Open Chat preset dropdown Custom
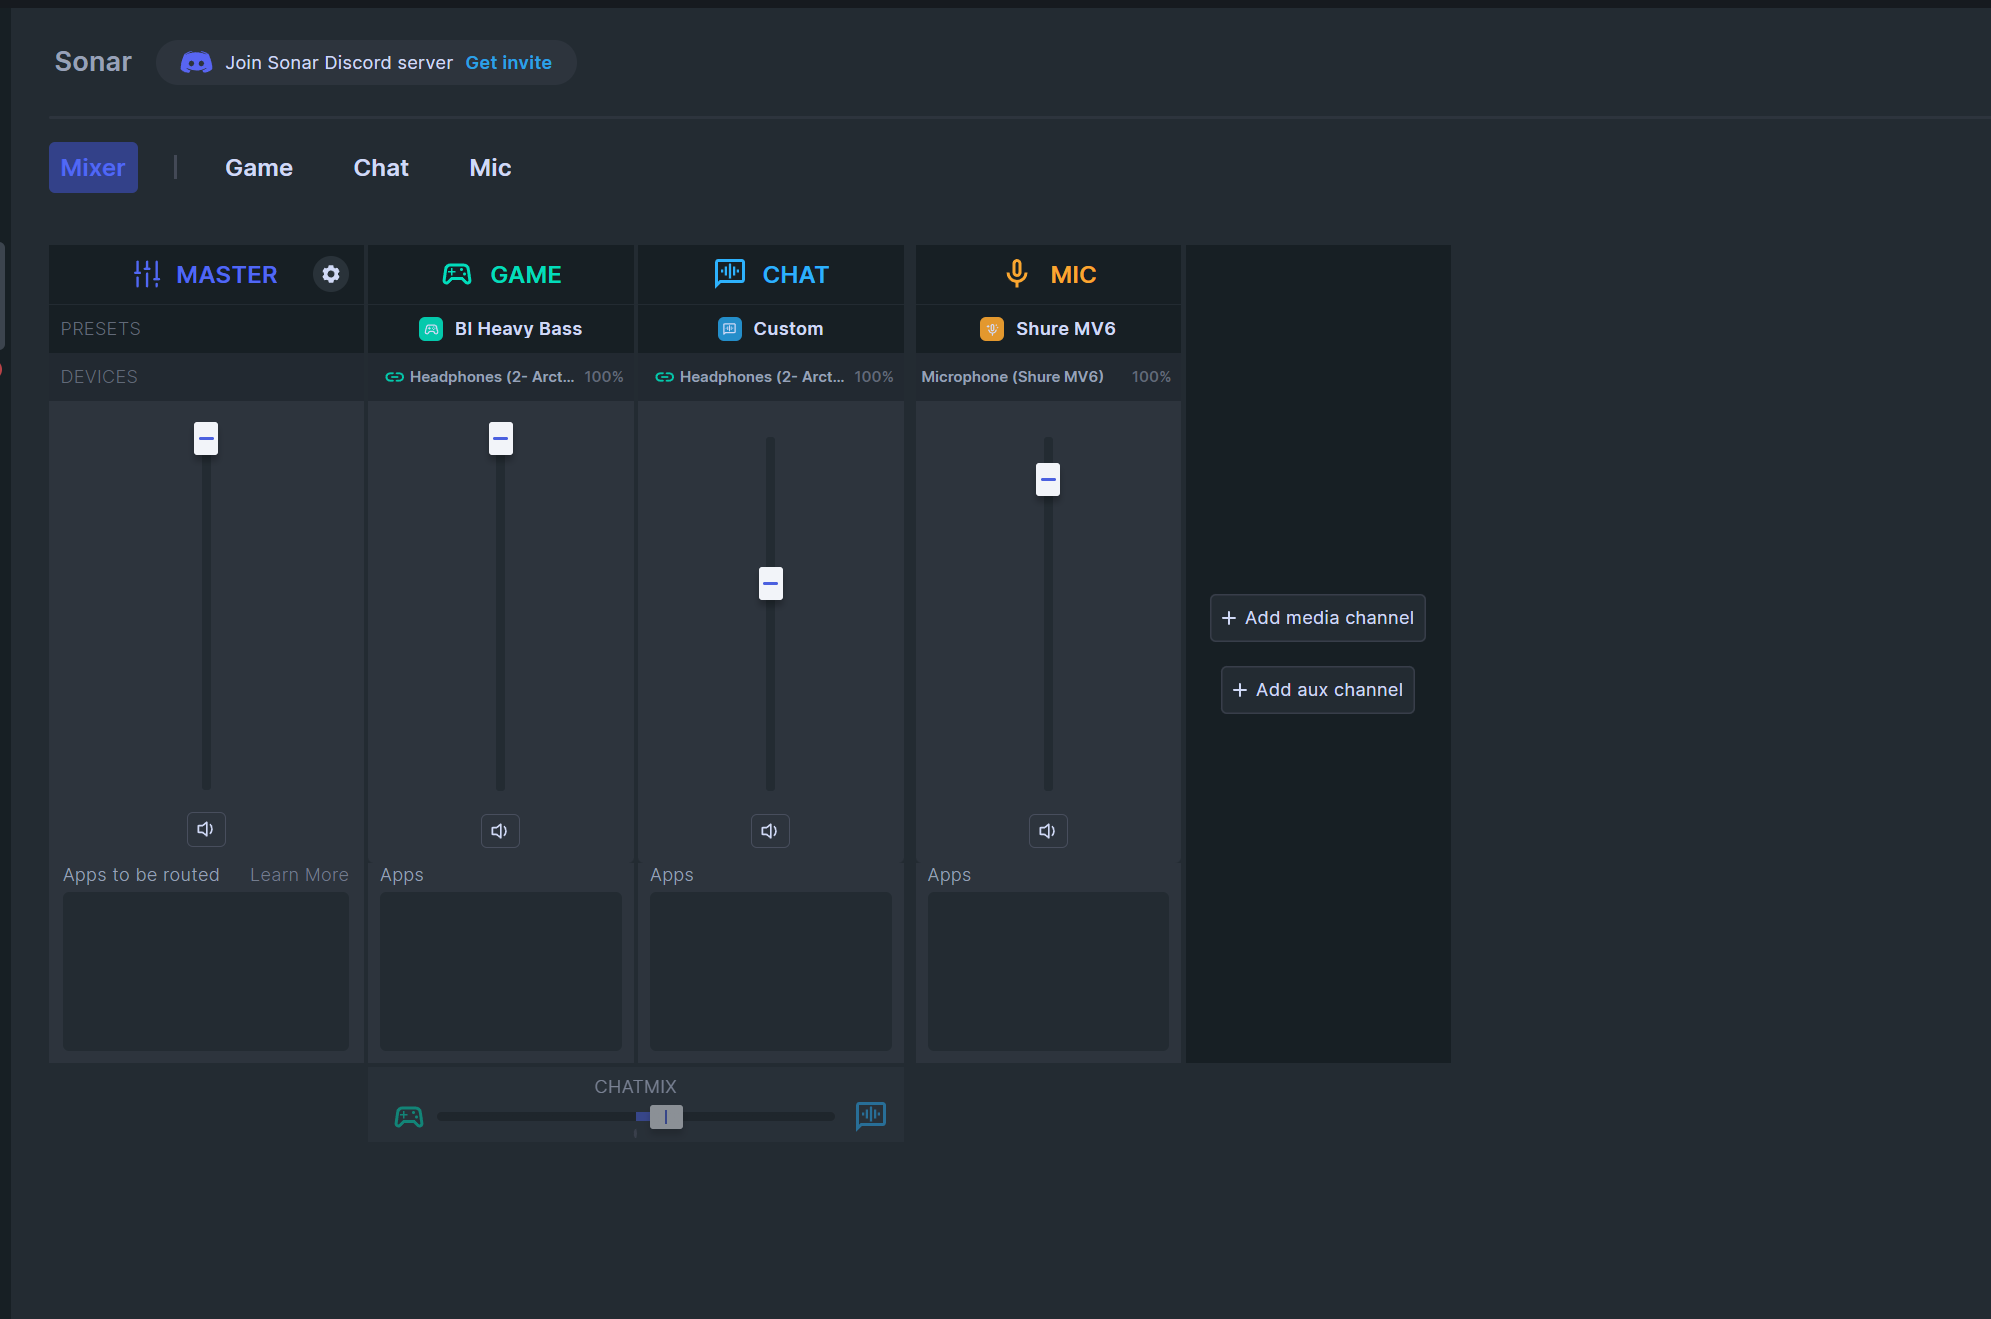 771,329
